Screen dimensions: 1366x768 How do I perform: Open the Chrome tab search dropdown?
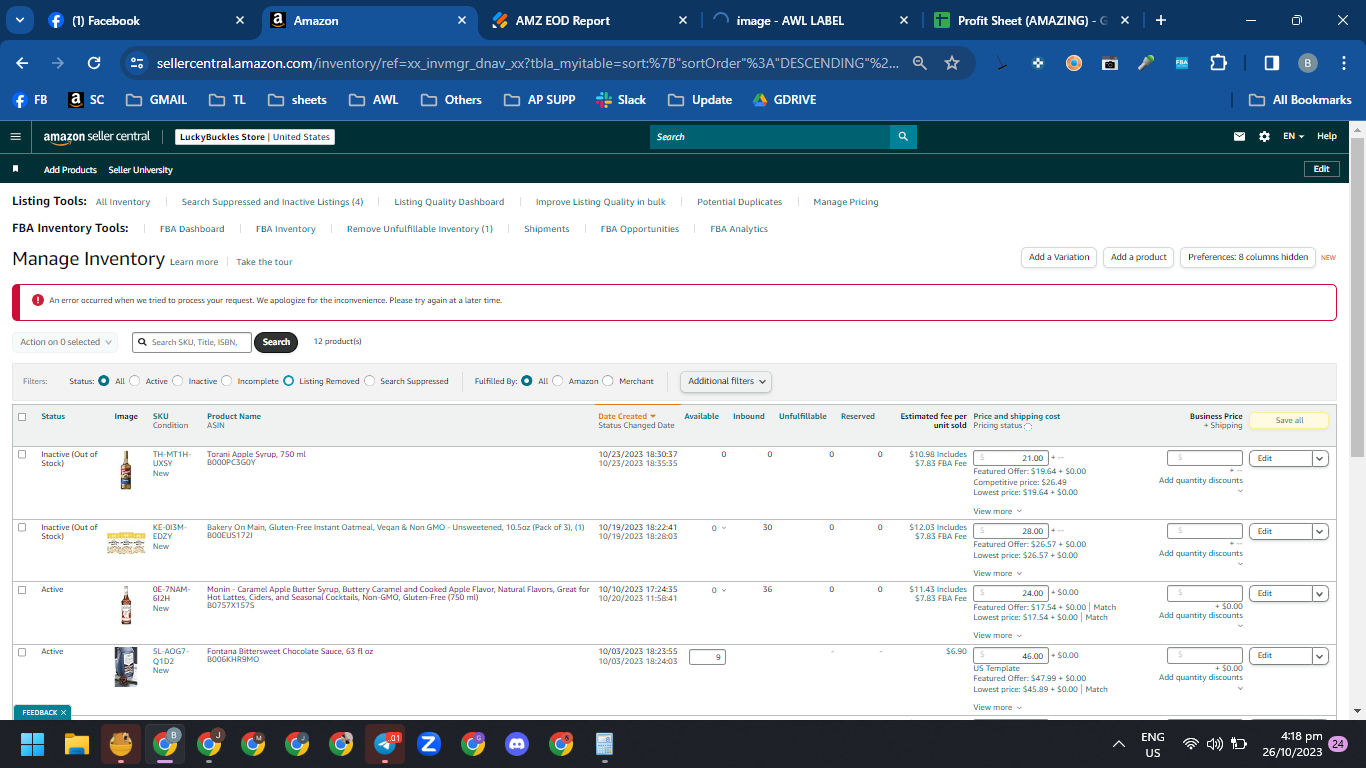pyautogui.click(x=20, y=20)
